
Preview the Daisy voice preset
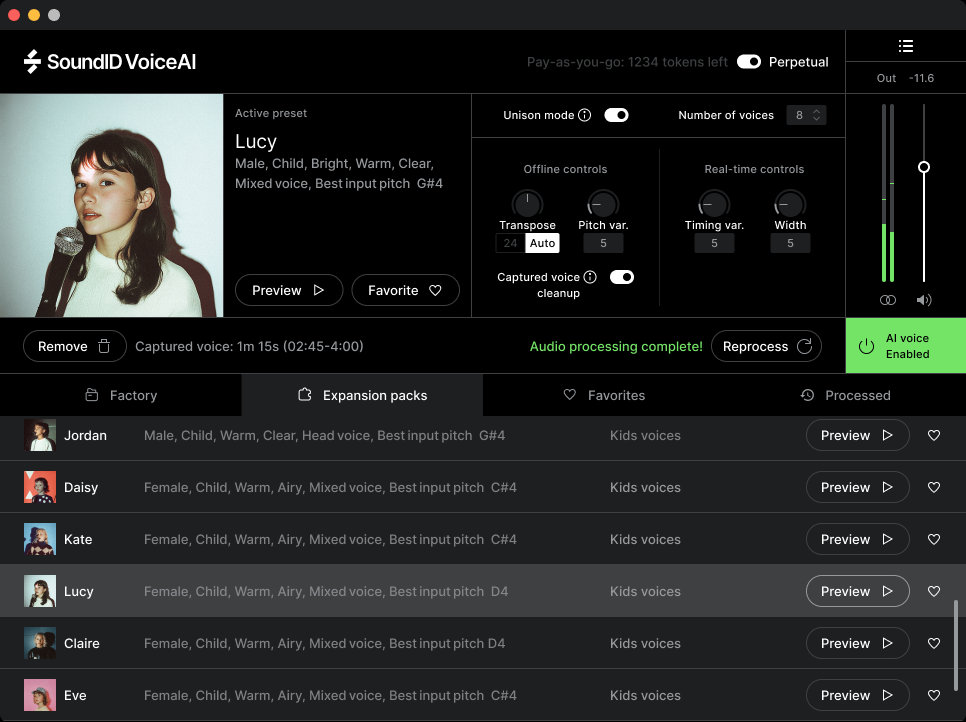point(857,487)
